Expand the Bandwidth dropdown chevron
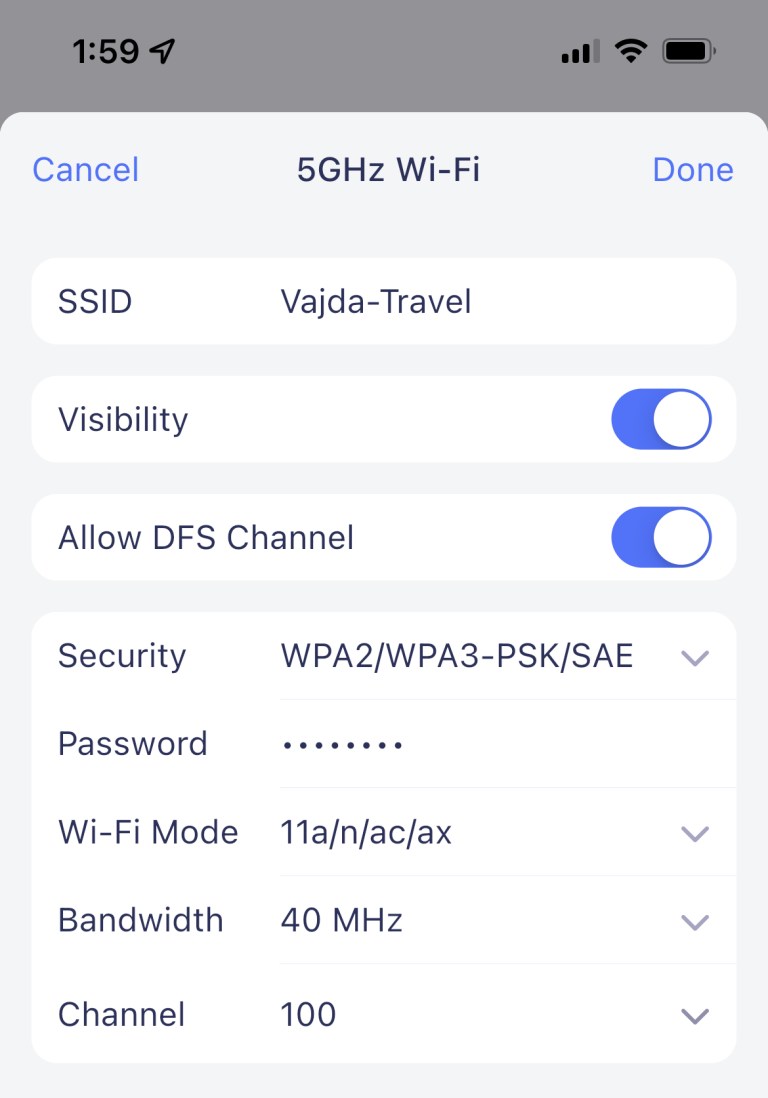768x1098 pixels. pos(694,921)
